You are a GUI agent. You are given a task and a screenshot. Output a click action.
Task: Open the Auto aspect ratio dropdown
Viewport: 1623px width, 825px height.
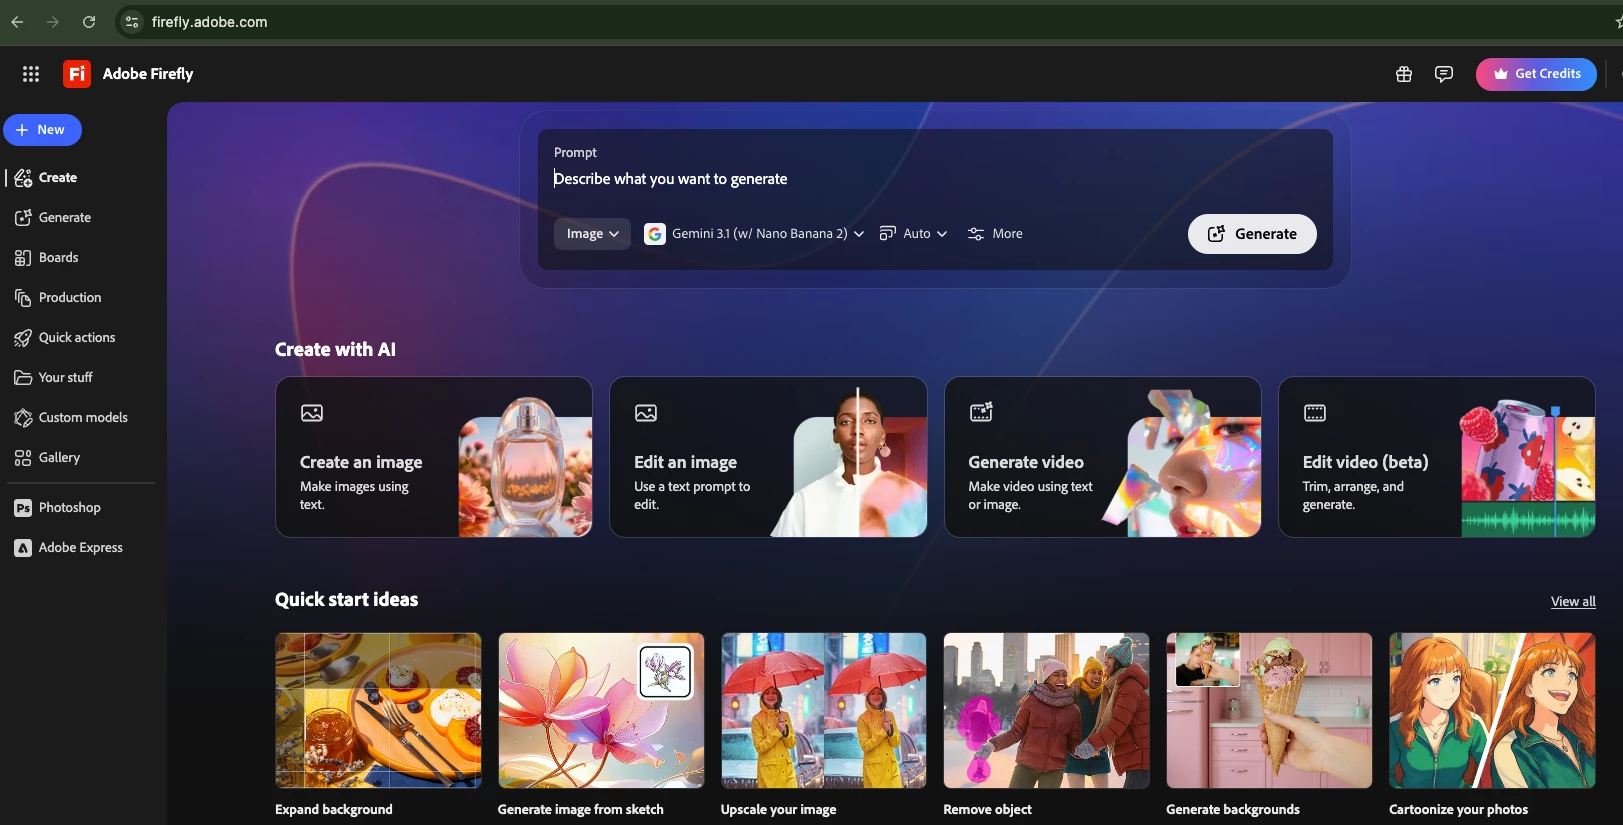(913, 234)
